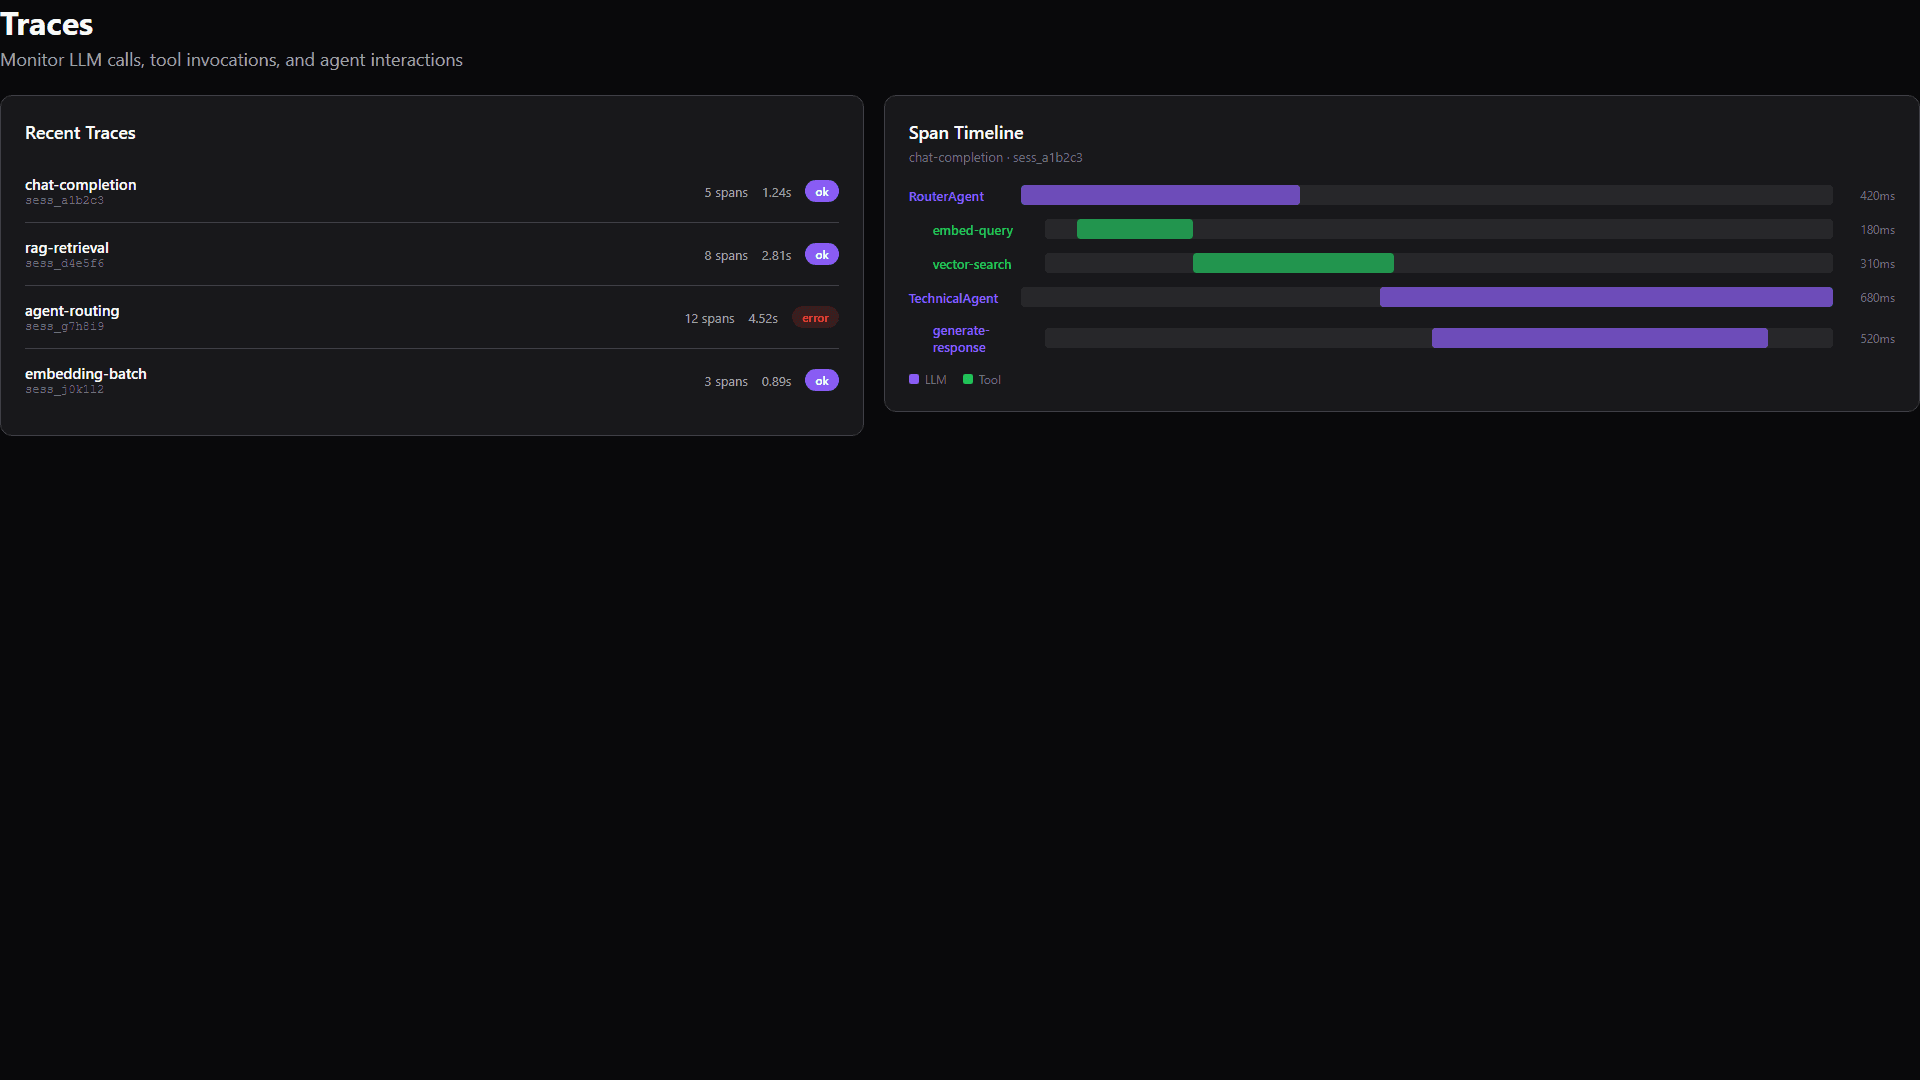Click the green embed-query span bar
The height and width of the screenshot is (1080, 1920).
(1134, 229)
